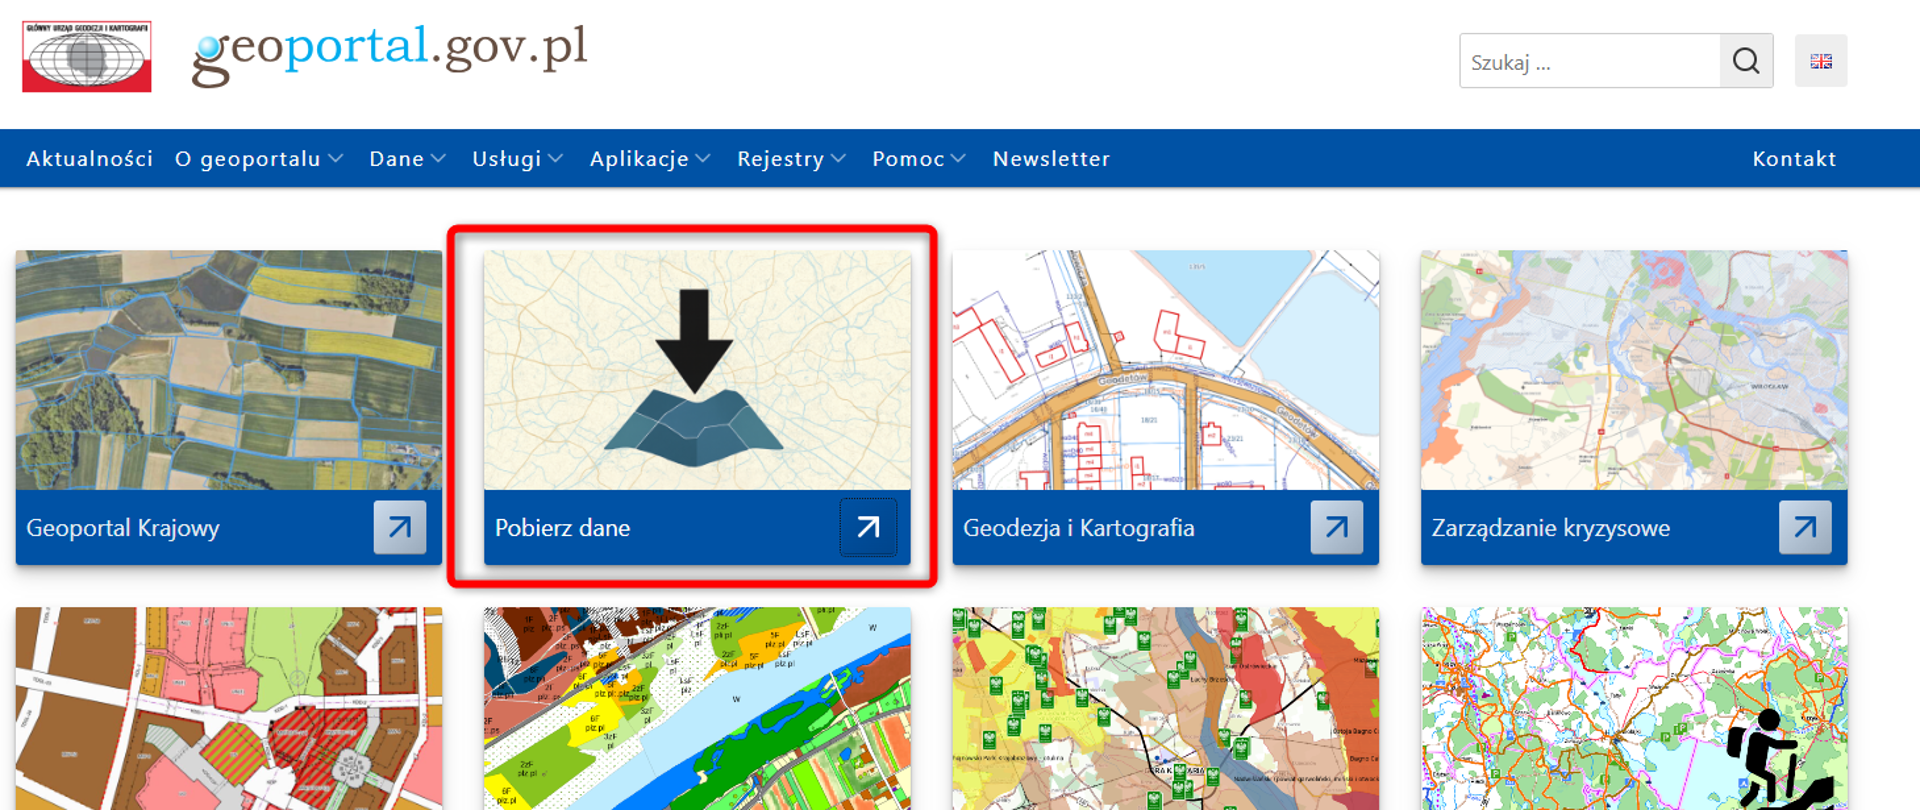This screenshot has width=1920, height=810.
Task: Click the Pobierz dane title link
Action: click(x=562, y=528)
